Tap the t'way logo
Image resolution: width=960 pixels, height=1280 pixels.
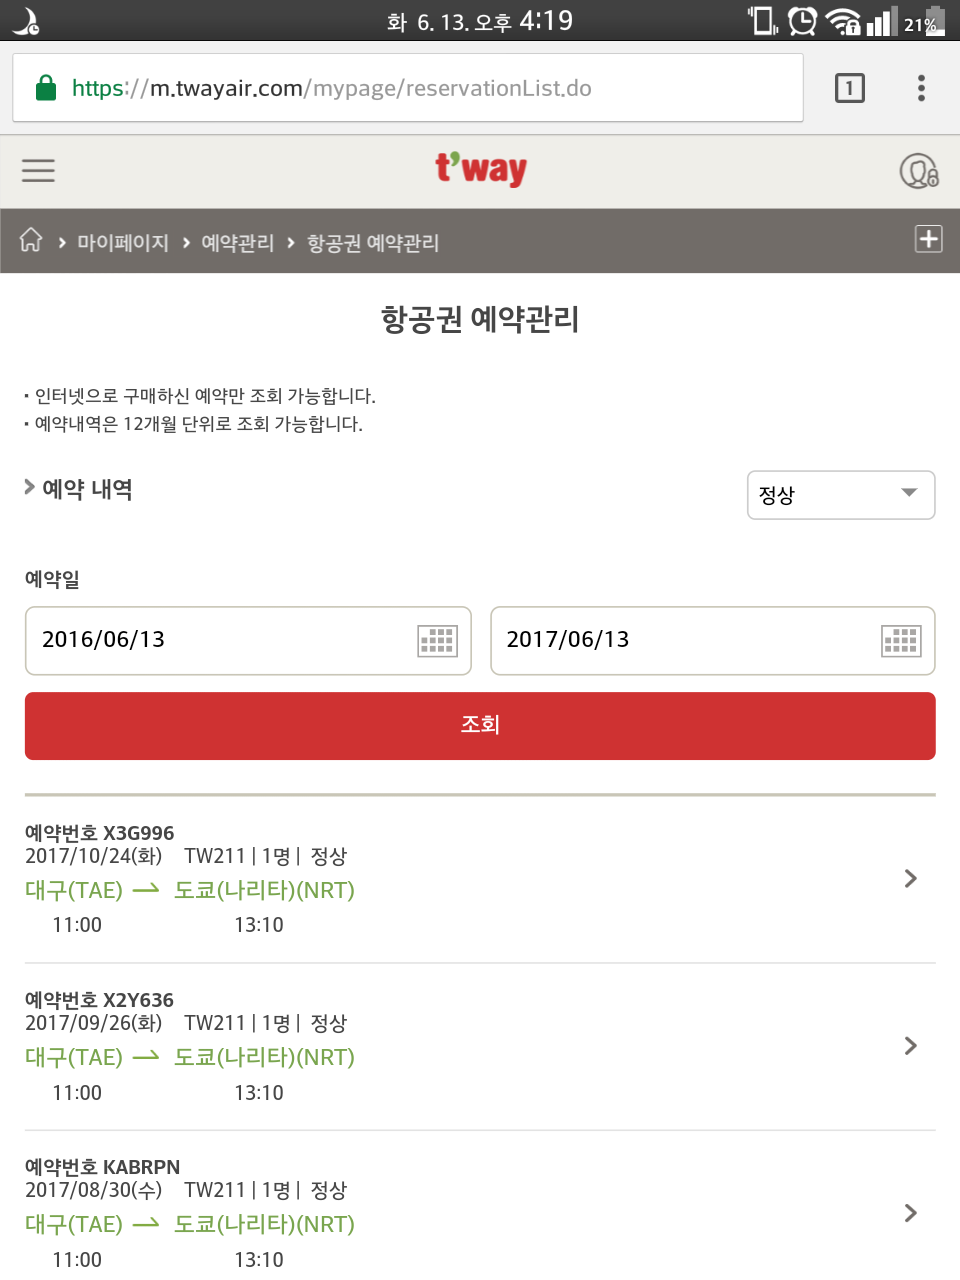tap(481, 169)
